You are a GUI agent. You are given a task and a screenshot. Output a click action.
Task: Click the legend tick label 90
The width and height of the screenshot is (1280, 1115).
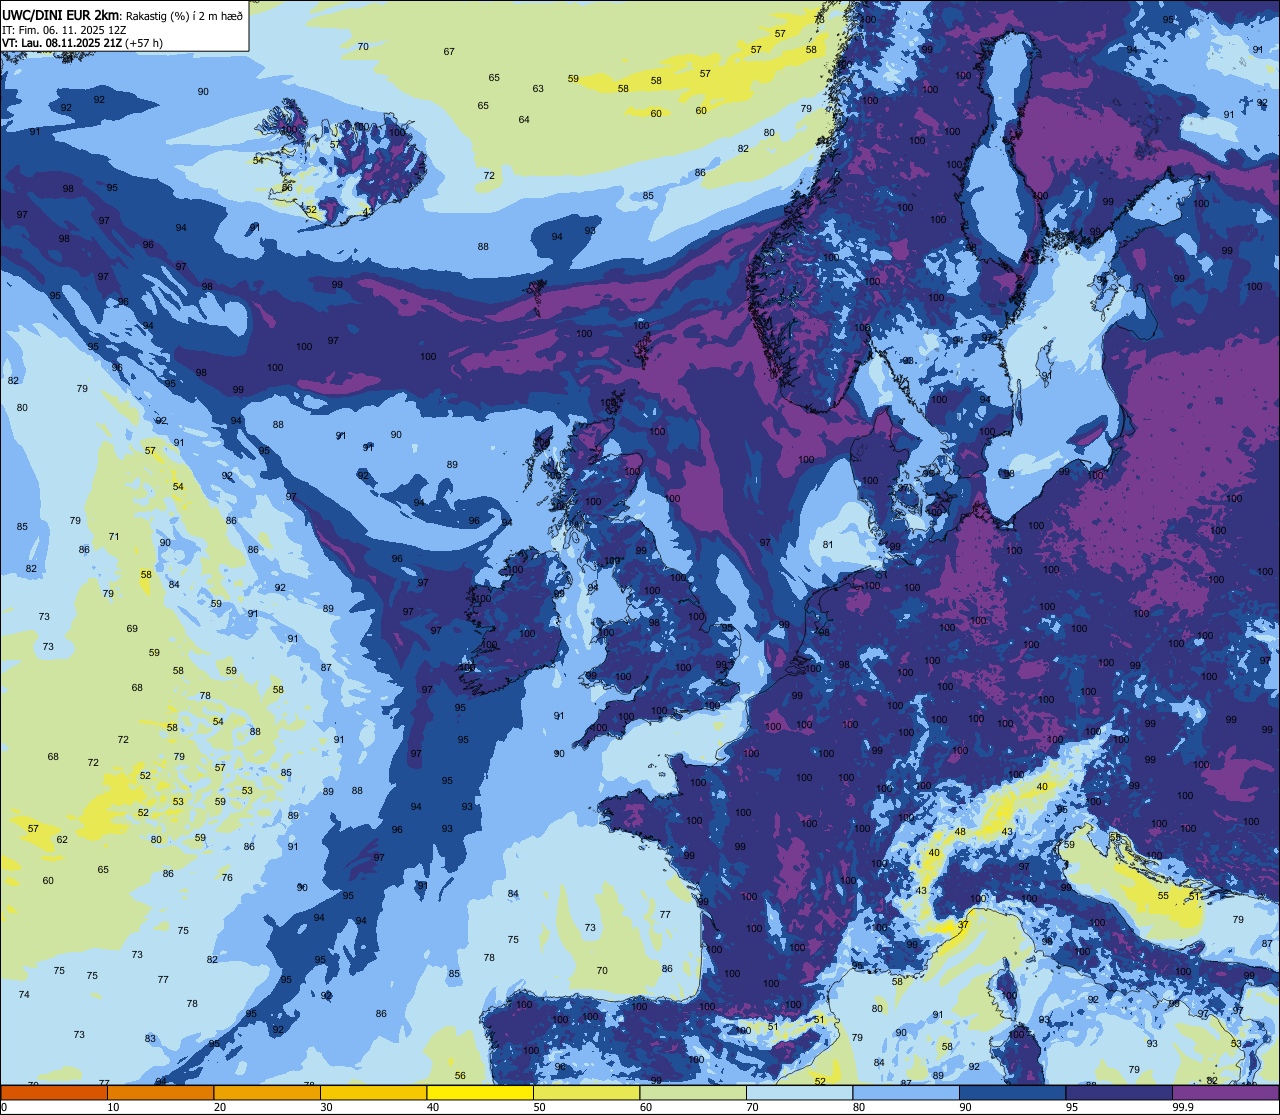(965, 1107)
